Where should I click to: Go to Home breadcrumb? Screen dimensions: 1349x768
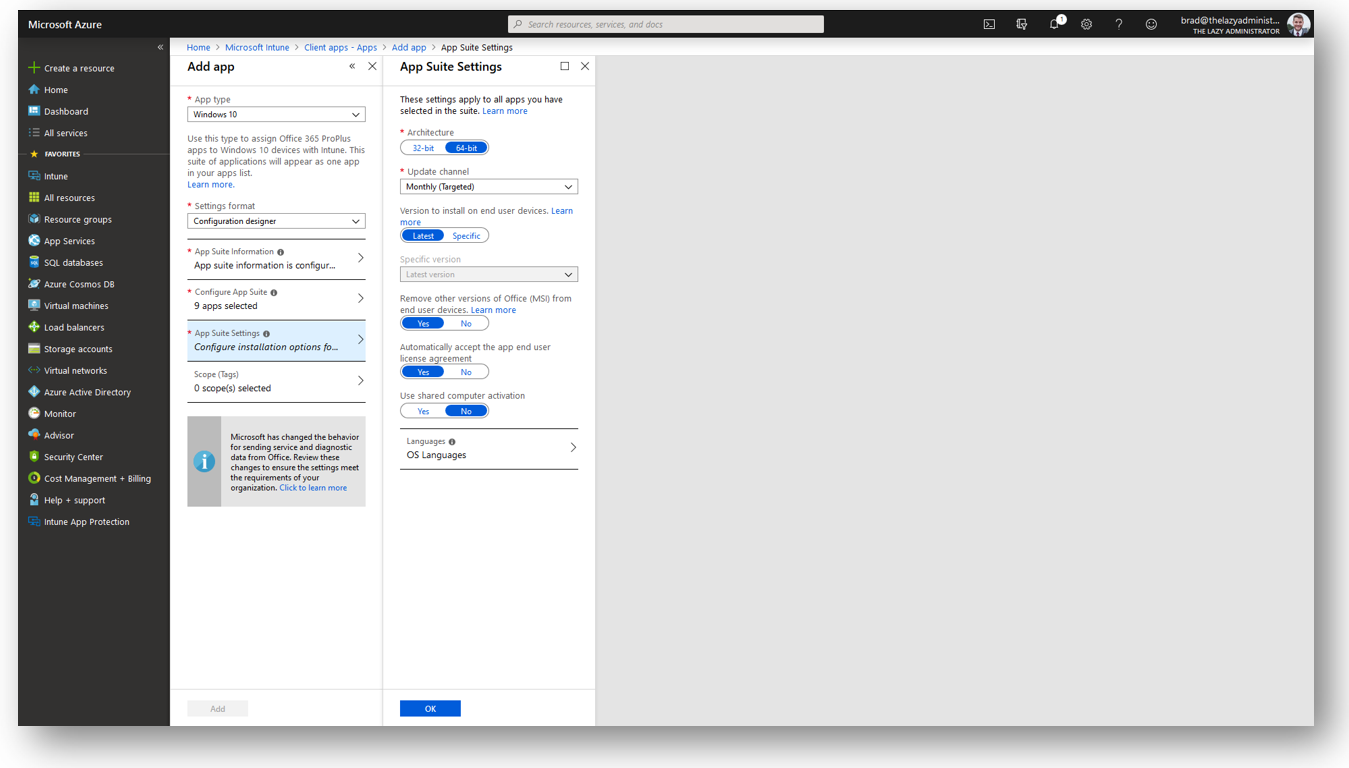coord(198,47)
